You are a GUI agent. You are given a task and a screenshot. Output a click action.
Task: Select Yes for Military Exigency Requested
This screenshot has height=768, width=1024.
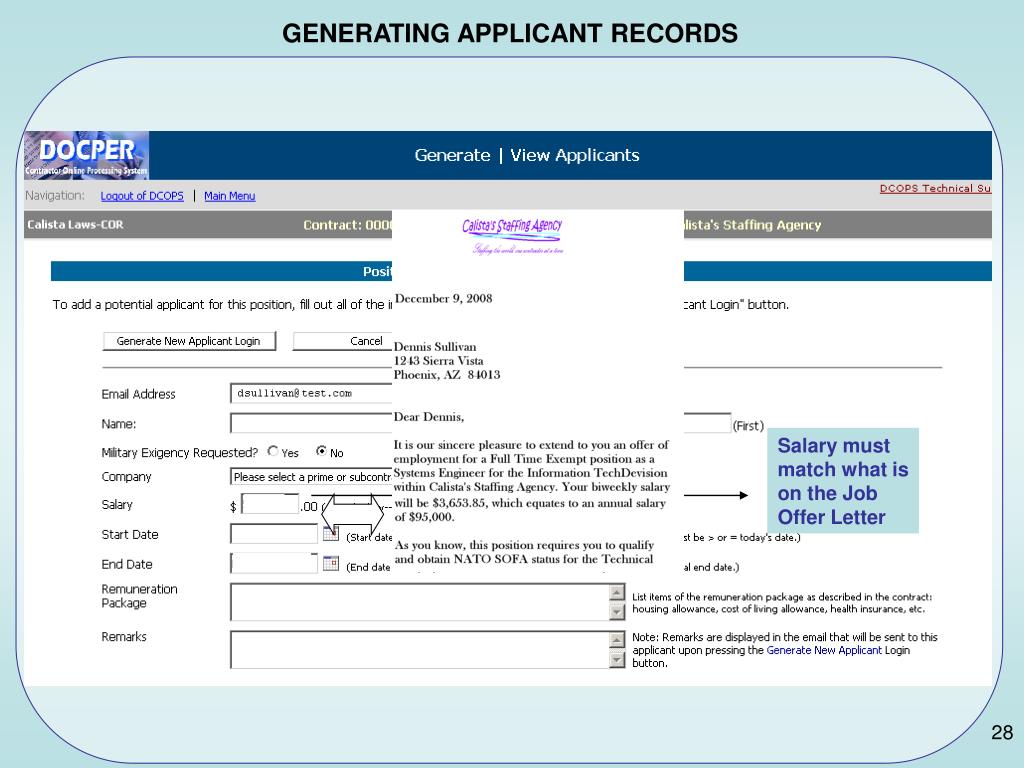(273, 451)
